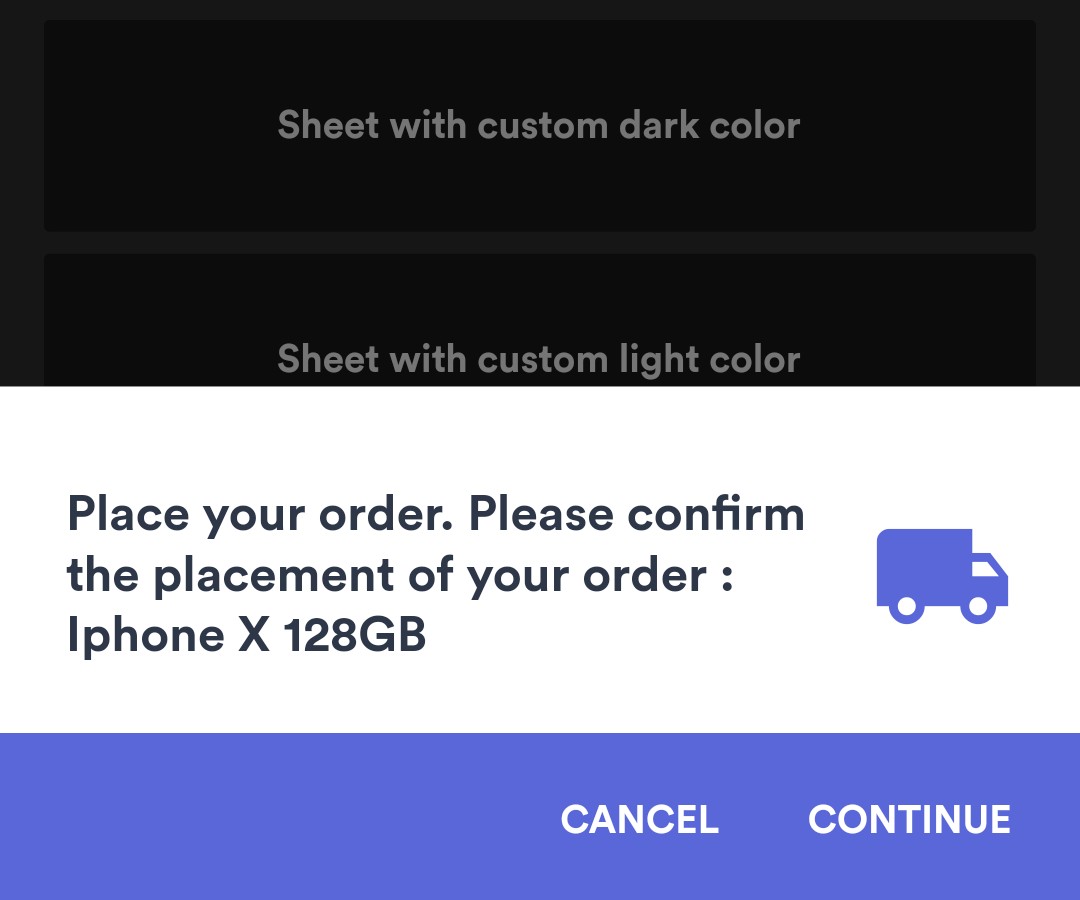The width and height of the screenshot is (1080, 900).
Task: Click the white sheet area below the truck icon
Action: tap(941, 680)
